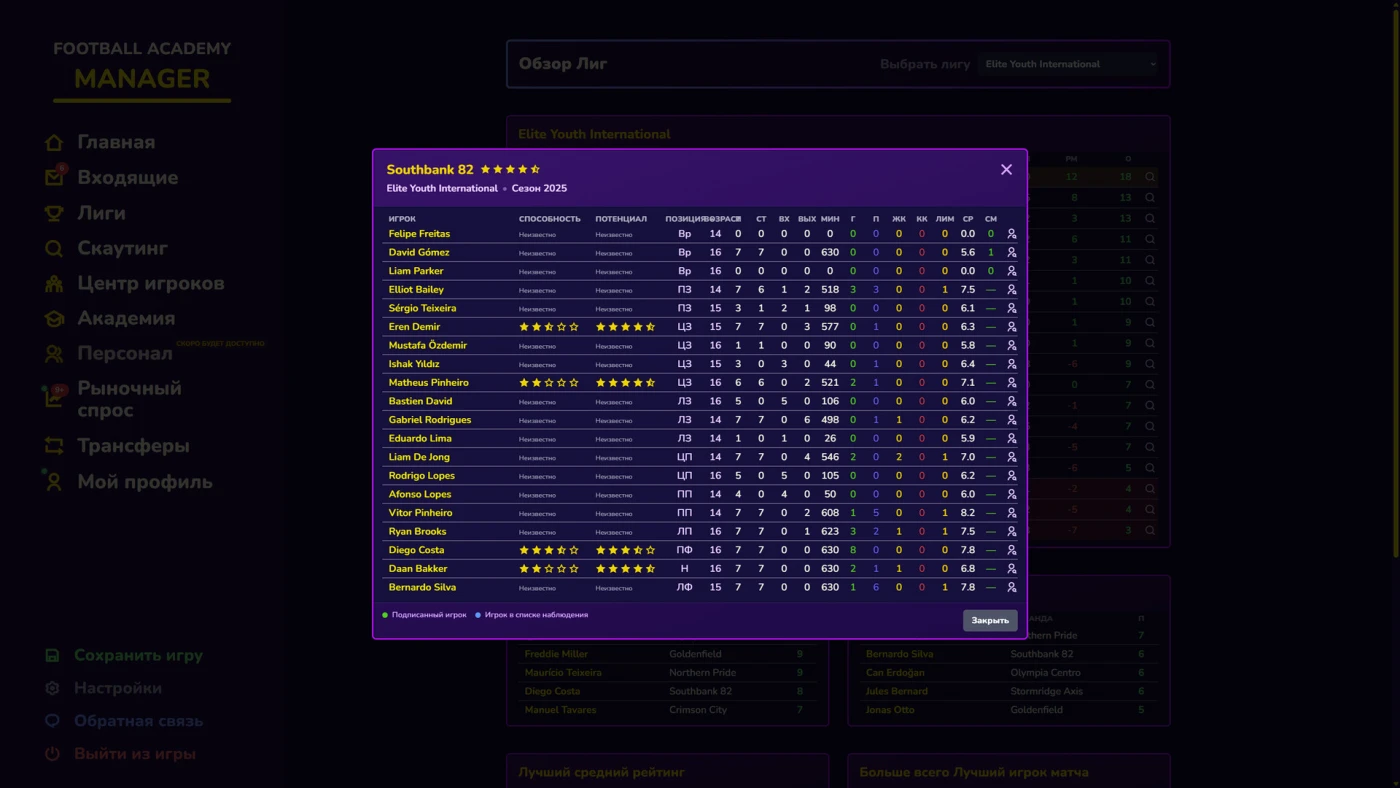1400x788 pixels.
Task: Click the МИН column header
Action: [x=830, y=219]
